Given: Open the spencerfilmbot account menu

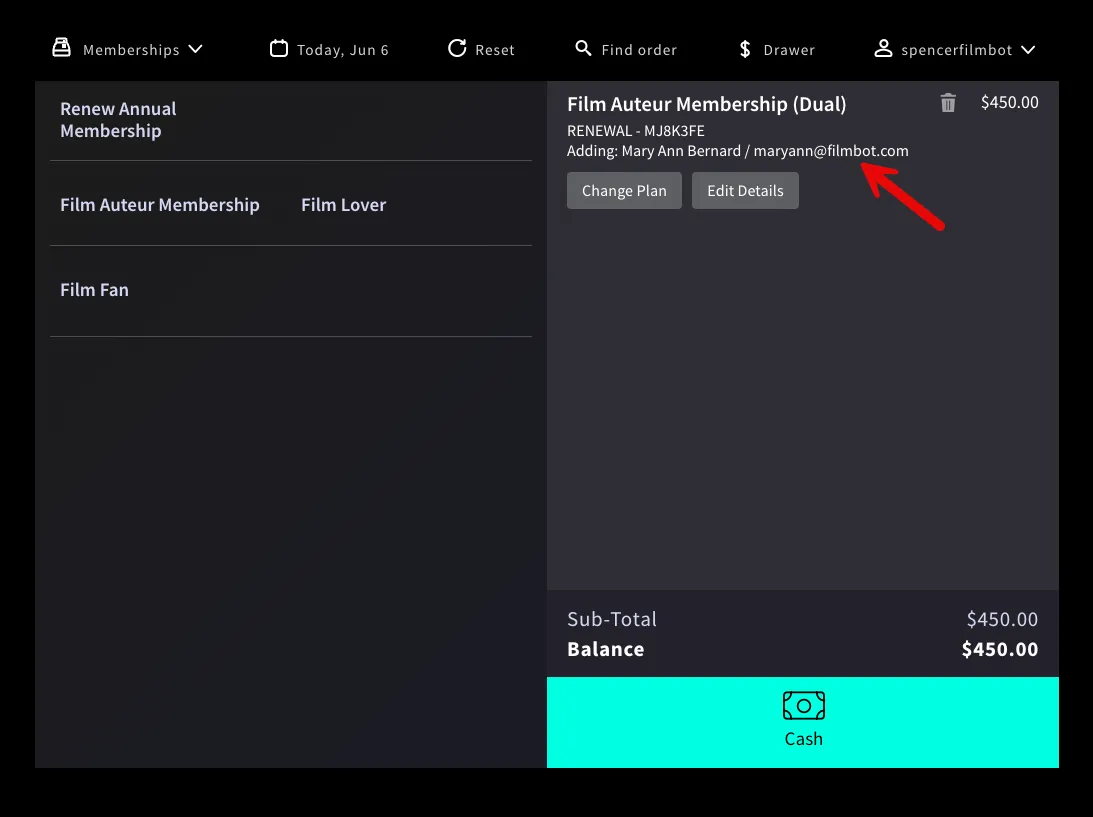Looking at the screenshot, I should (x=955, y=49).
